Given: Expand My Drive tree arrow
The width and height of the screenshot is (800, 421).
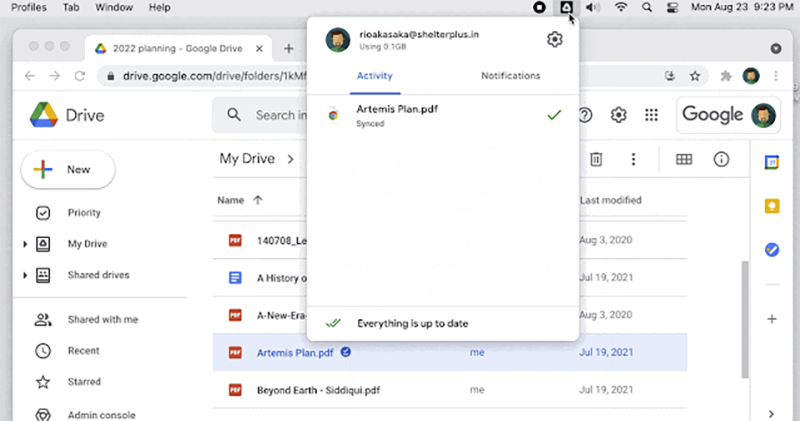Looking at the screenshot, I should pos(24,244).
